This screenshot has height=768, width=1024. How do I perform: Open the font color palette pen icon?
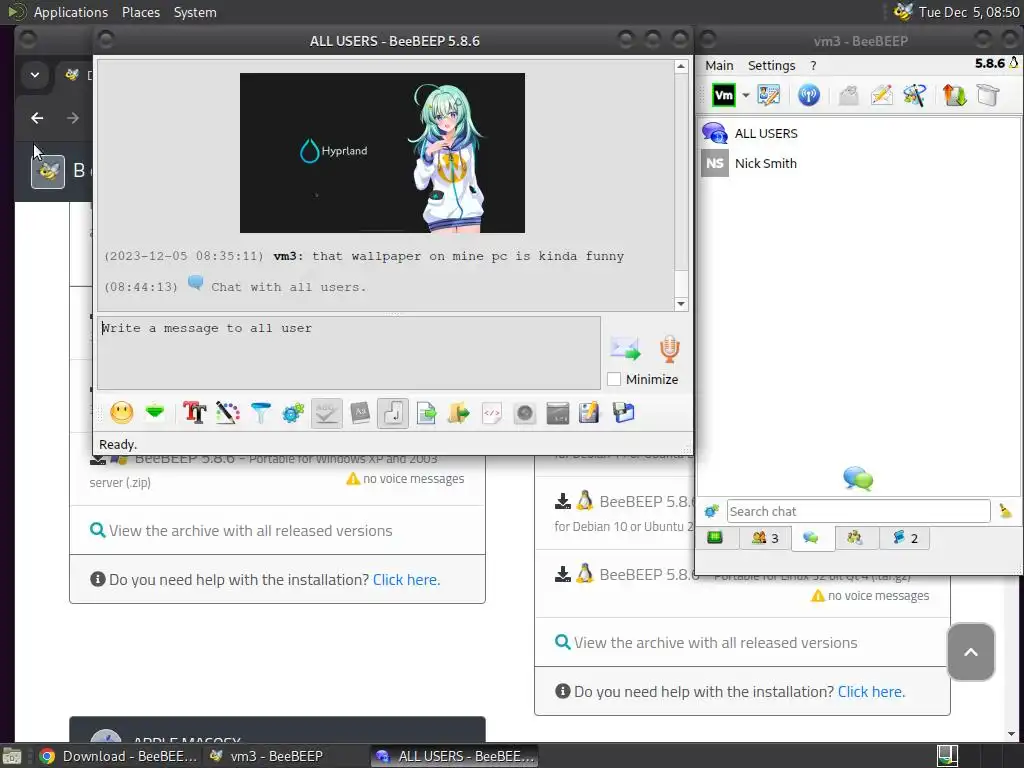point(228,413)
